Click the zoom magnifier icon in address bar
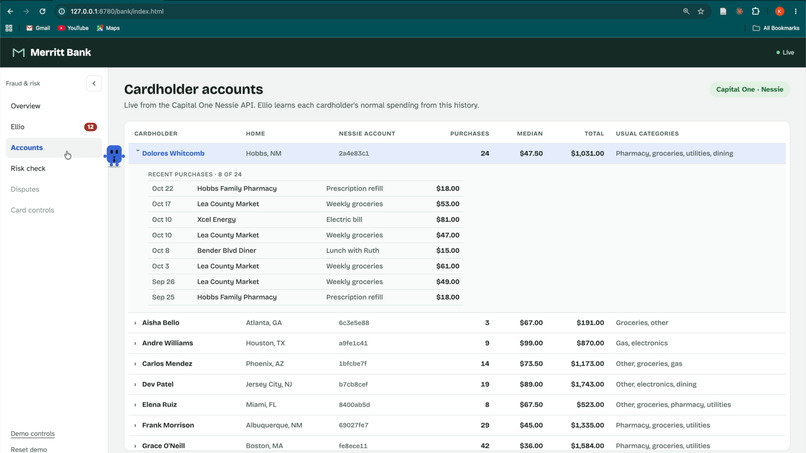The height and width of the screenshot is (453, 806). (x=686, y=11)
